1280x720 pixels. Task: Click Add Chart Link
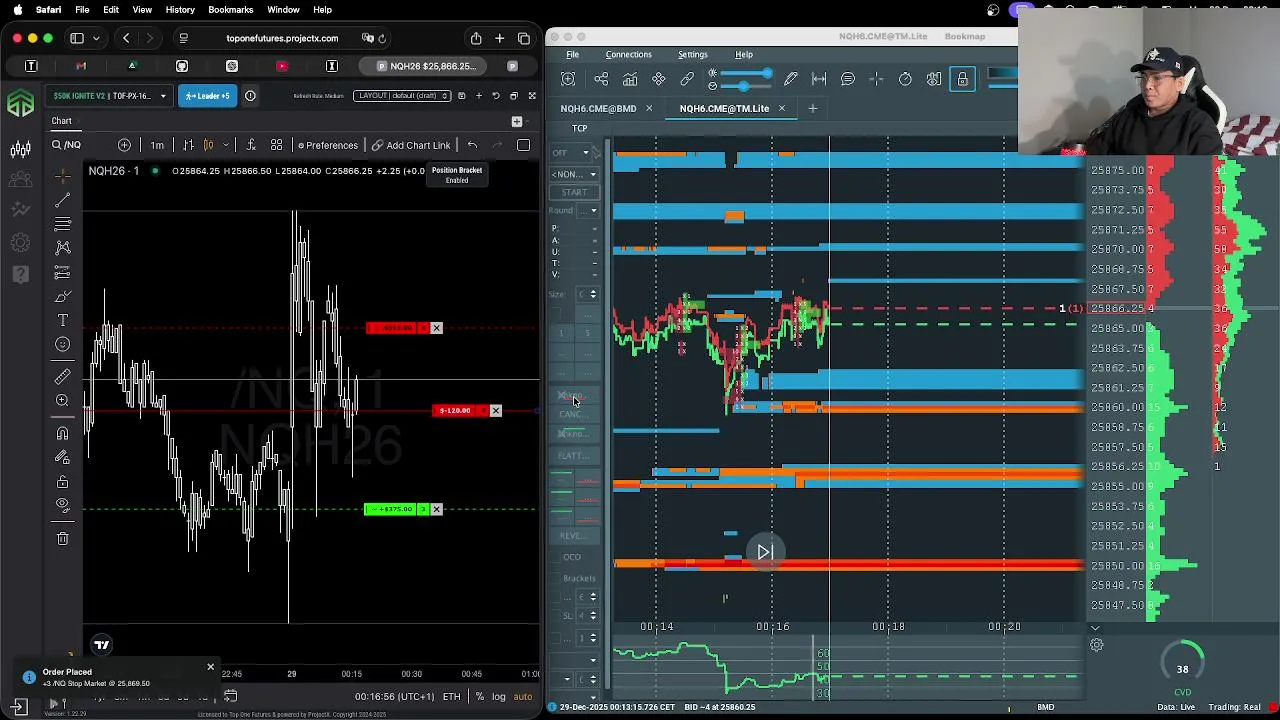click(411, 145)
